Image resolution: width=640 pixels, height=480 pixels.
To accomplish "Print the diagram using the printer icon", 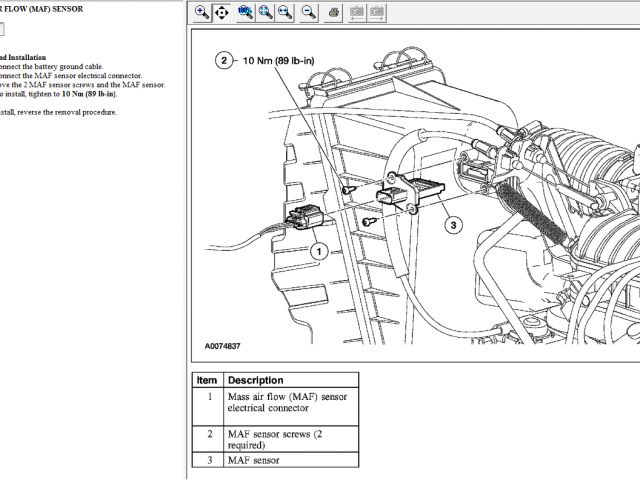I will (x=333, y=12).
